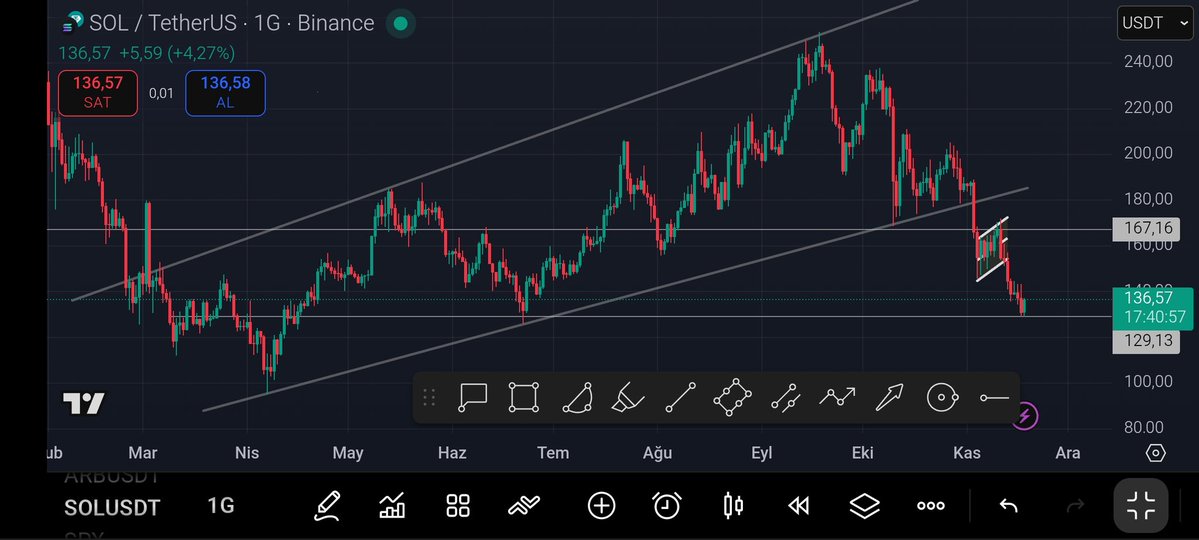Click the green market status indicator
The height and width of the screenshot is (540, 1199).
(x=400, y=24)
